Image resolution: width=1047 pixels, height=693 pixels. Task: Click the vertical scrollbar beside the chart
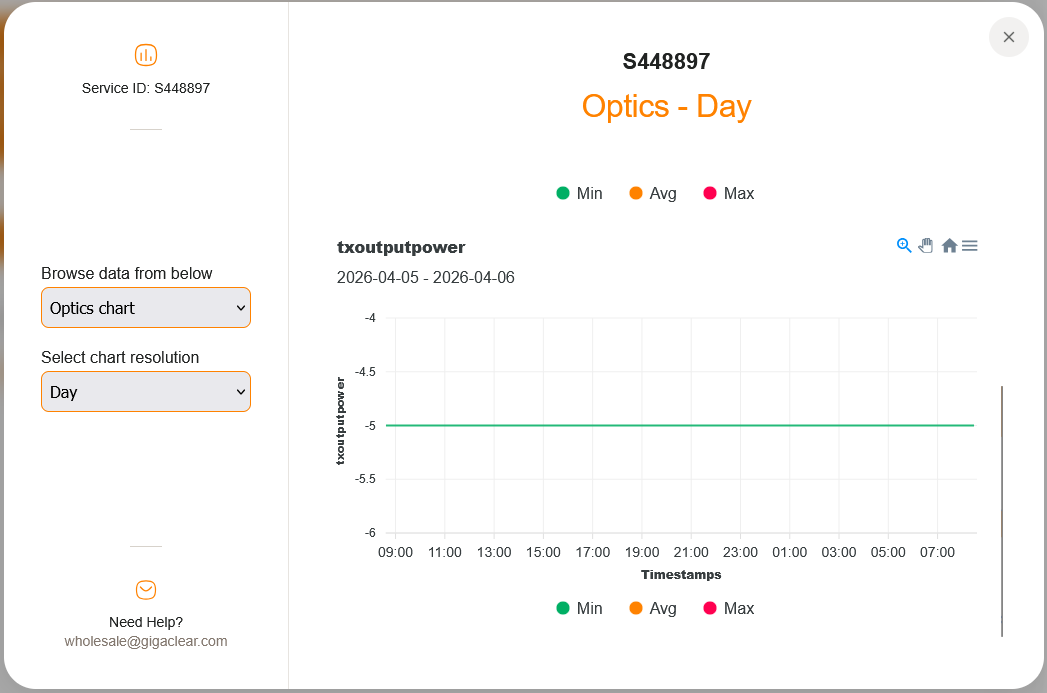coord(1002,510)
